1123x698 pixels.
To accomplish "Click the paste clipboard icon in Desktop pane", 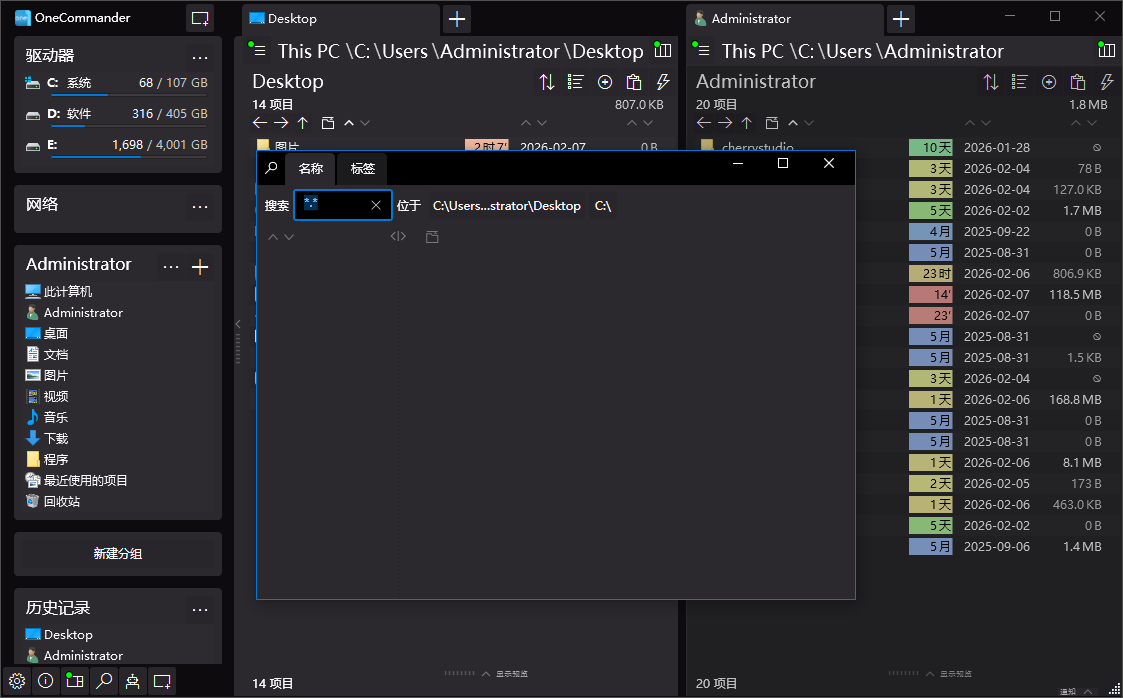I will pyautogui.click(x=633, y=82).
